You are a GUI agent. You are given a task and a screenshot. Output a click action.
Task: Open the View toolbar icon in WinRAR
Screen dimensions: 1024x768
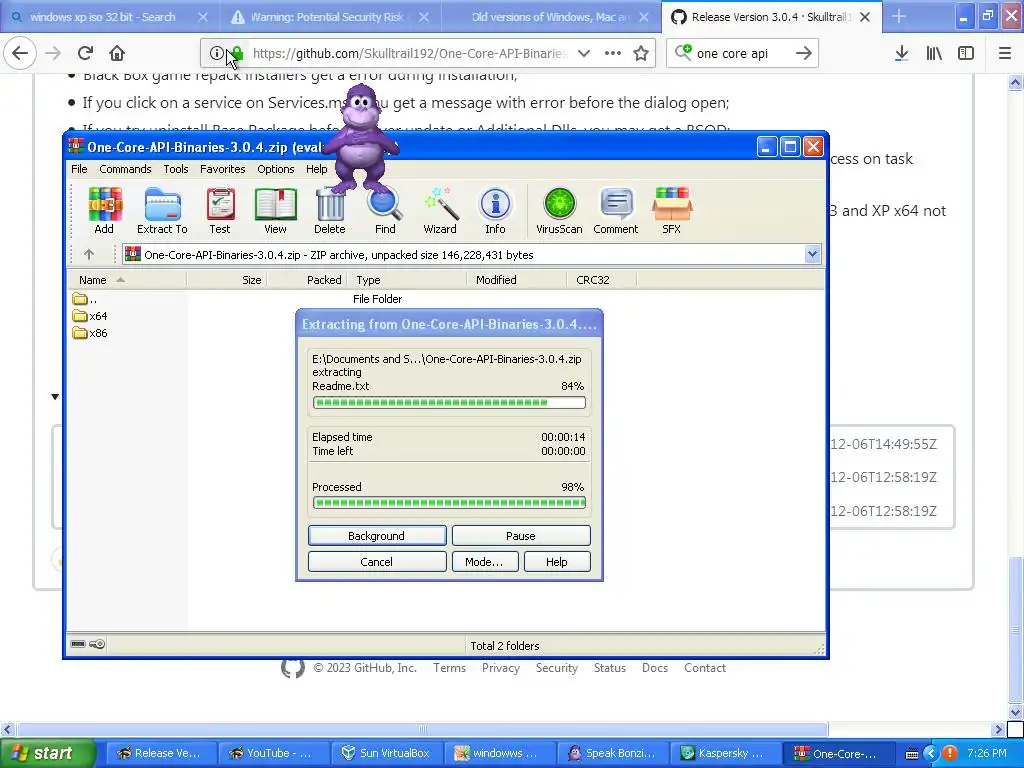(x=275, y=210)
